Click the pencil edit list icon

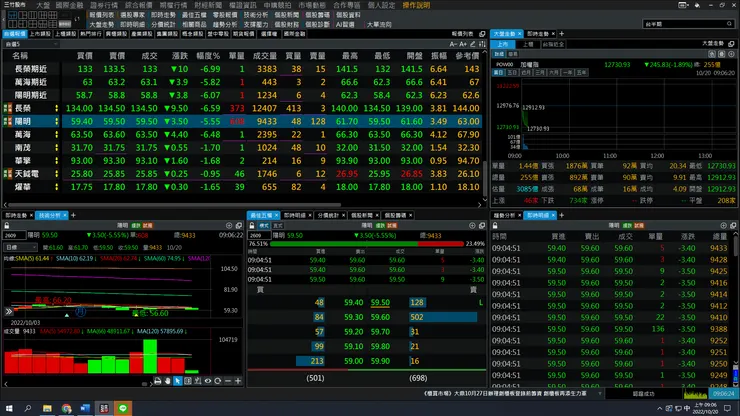[x=473, y=44]
